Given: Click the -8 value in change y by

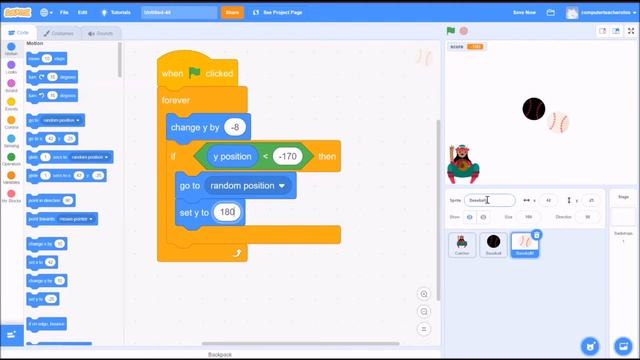Looking at the screenshot, I should pyautogui.click(x=235, y=127).
